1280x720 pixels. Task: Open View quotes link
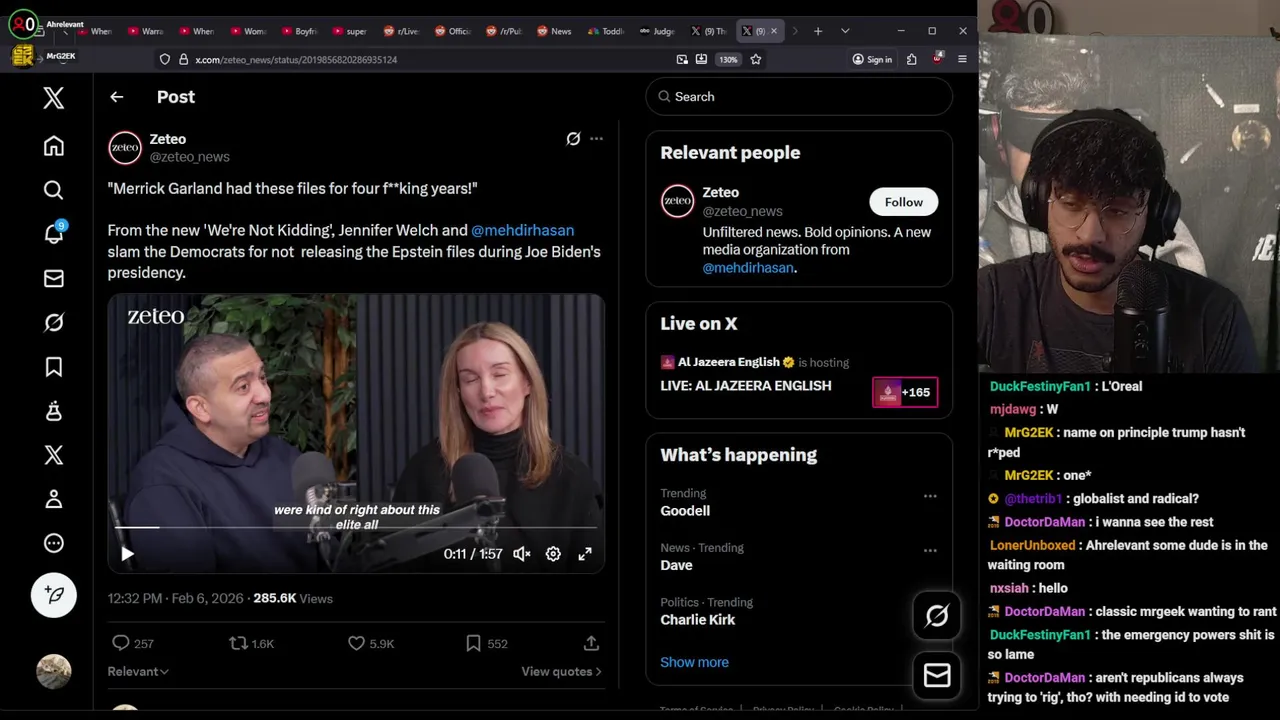(x=561, y=671)
